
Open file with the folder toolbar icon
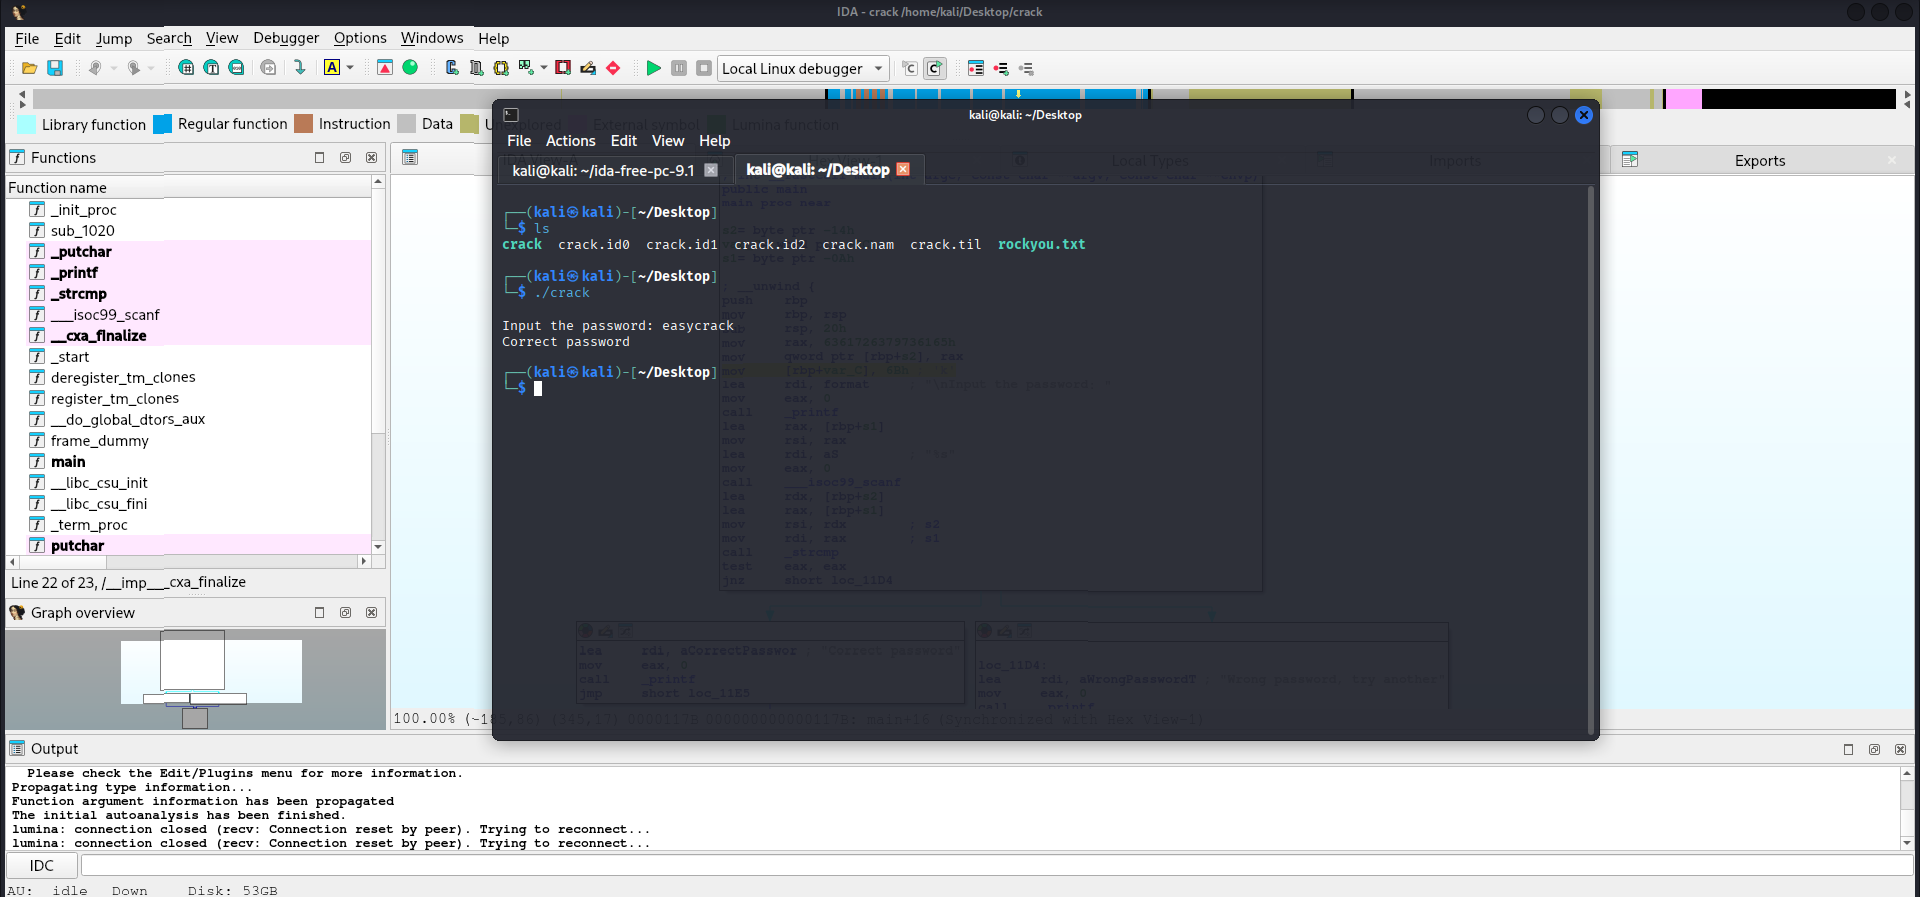pyautogui.click(x=29, y=68)
